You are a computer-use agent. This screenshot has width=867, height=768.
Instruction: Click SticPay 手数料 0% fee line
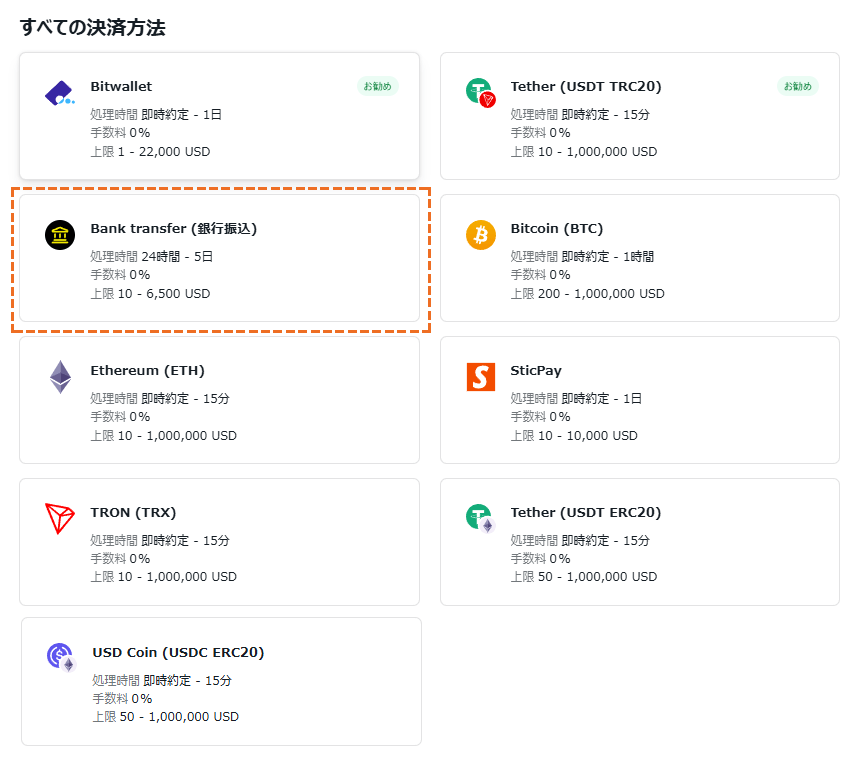[540, 417]
